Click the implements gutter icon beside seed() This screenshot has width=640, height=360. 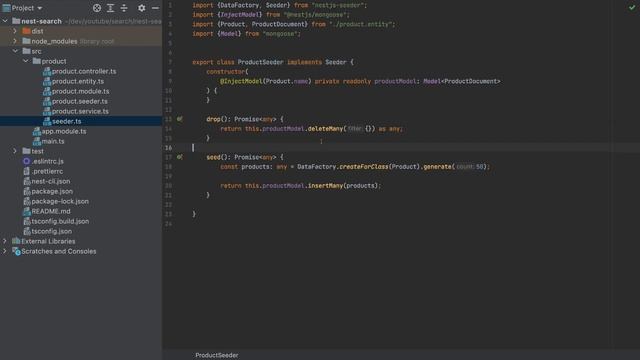click(x=180, y=157)
